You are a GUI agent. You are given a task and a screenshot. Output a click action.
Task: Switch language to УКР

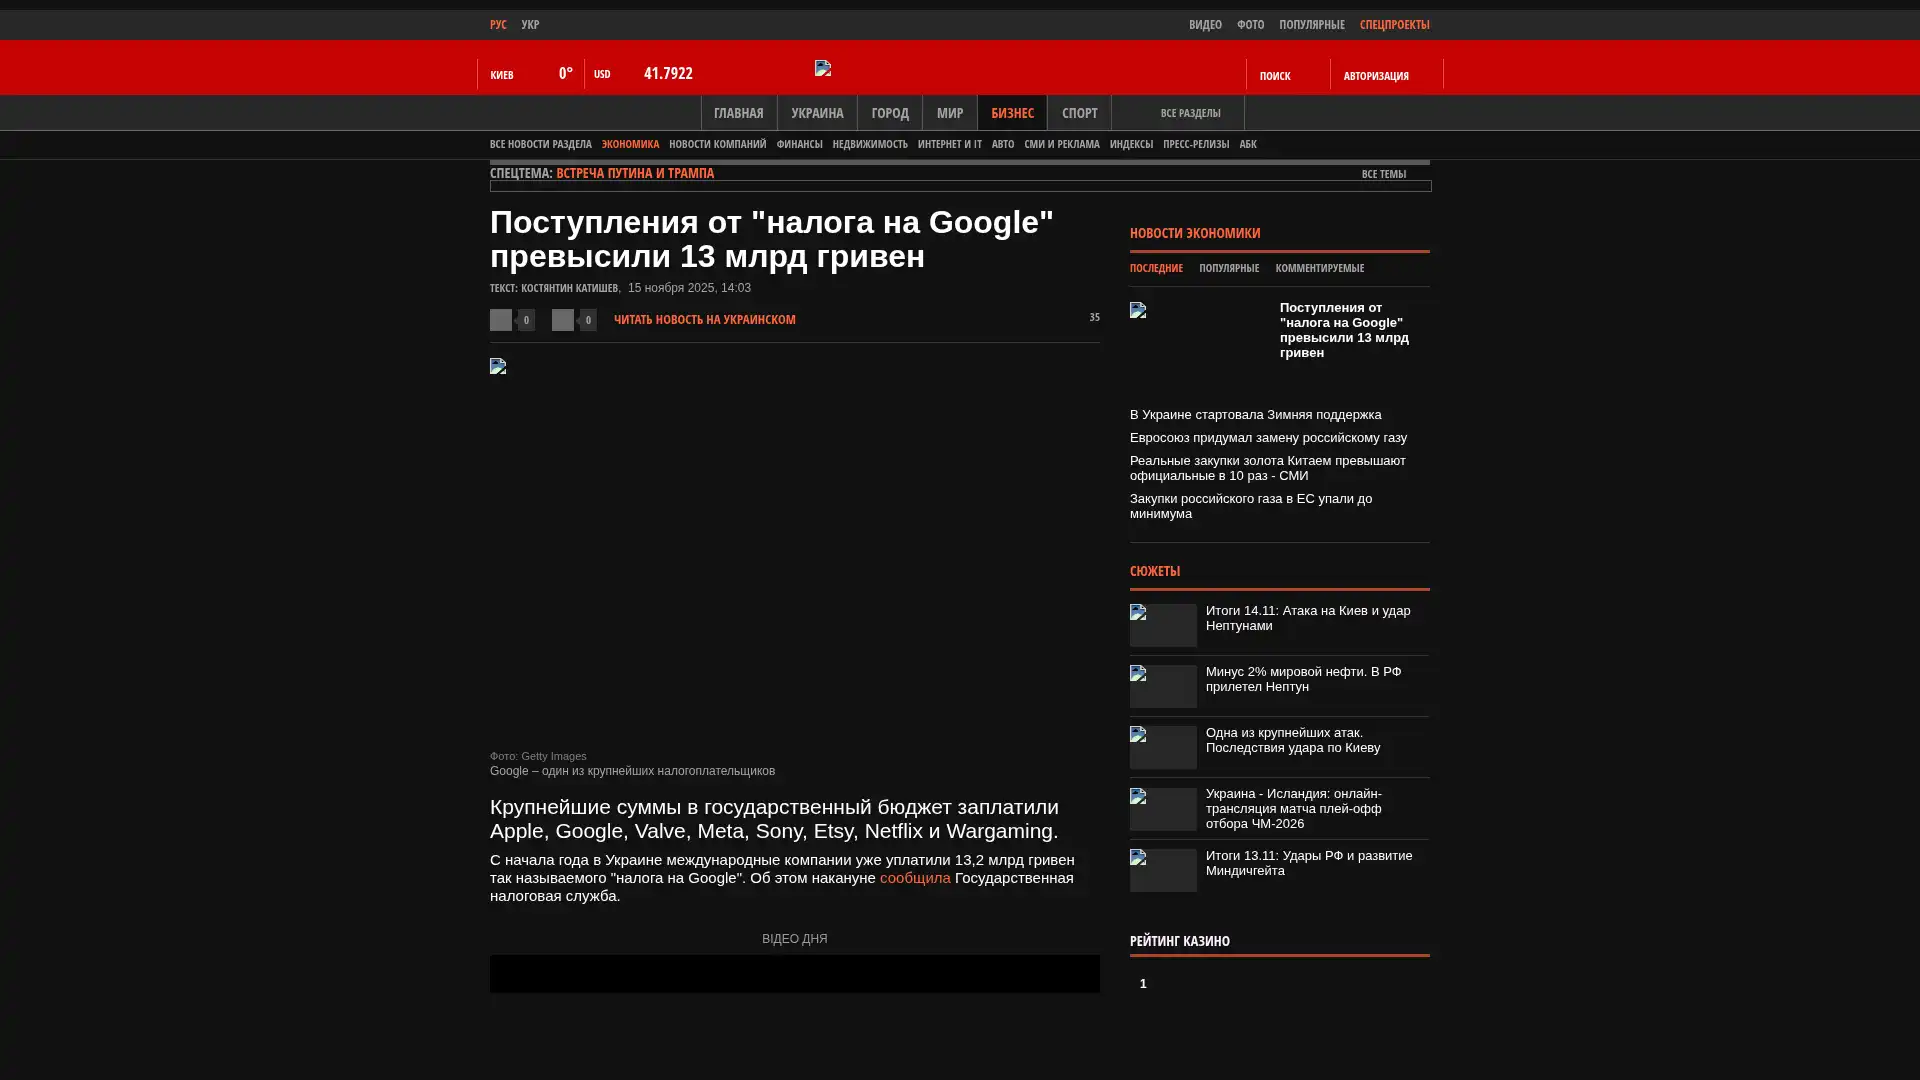530,25
